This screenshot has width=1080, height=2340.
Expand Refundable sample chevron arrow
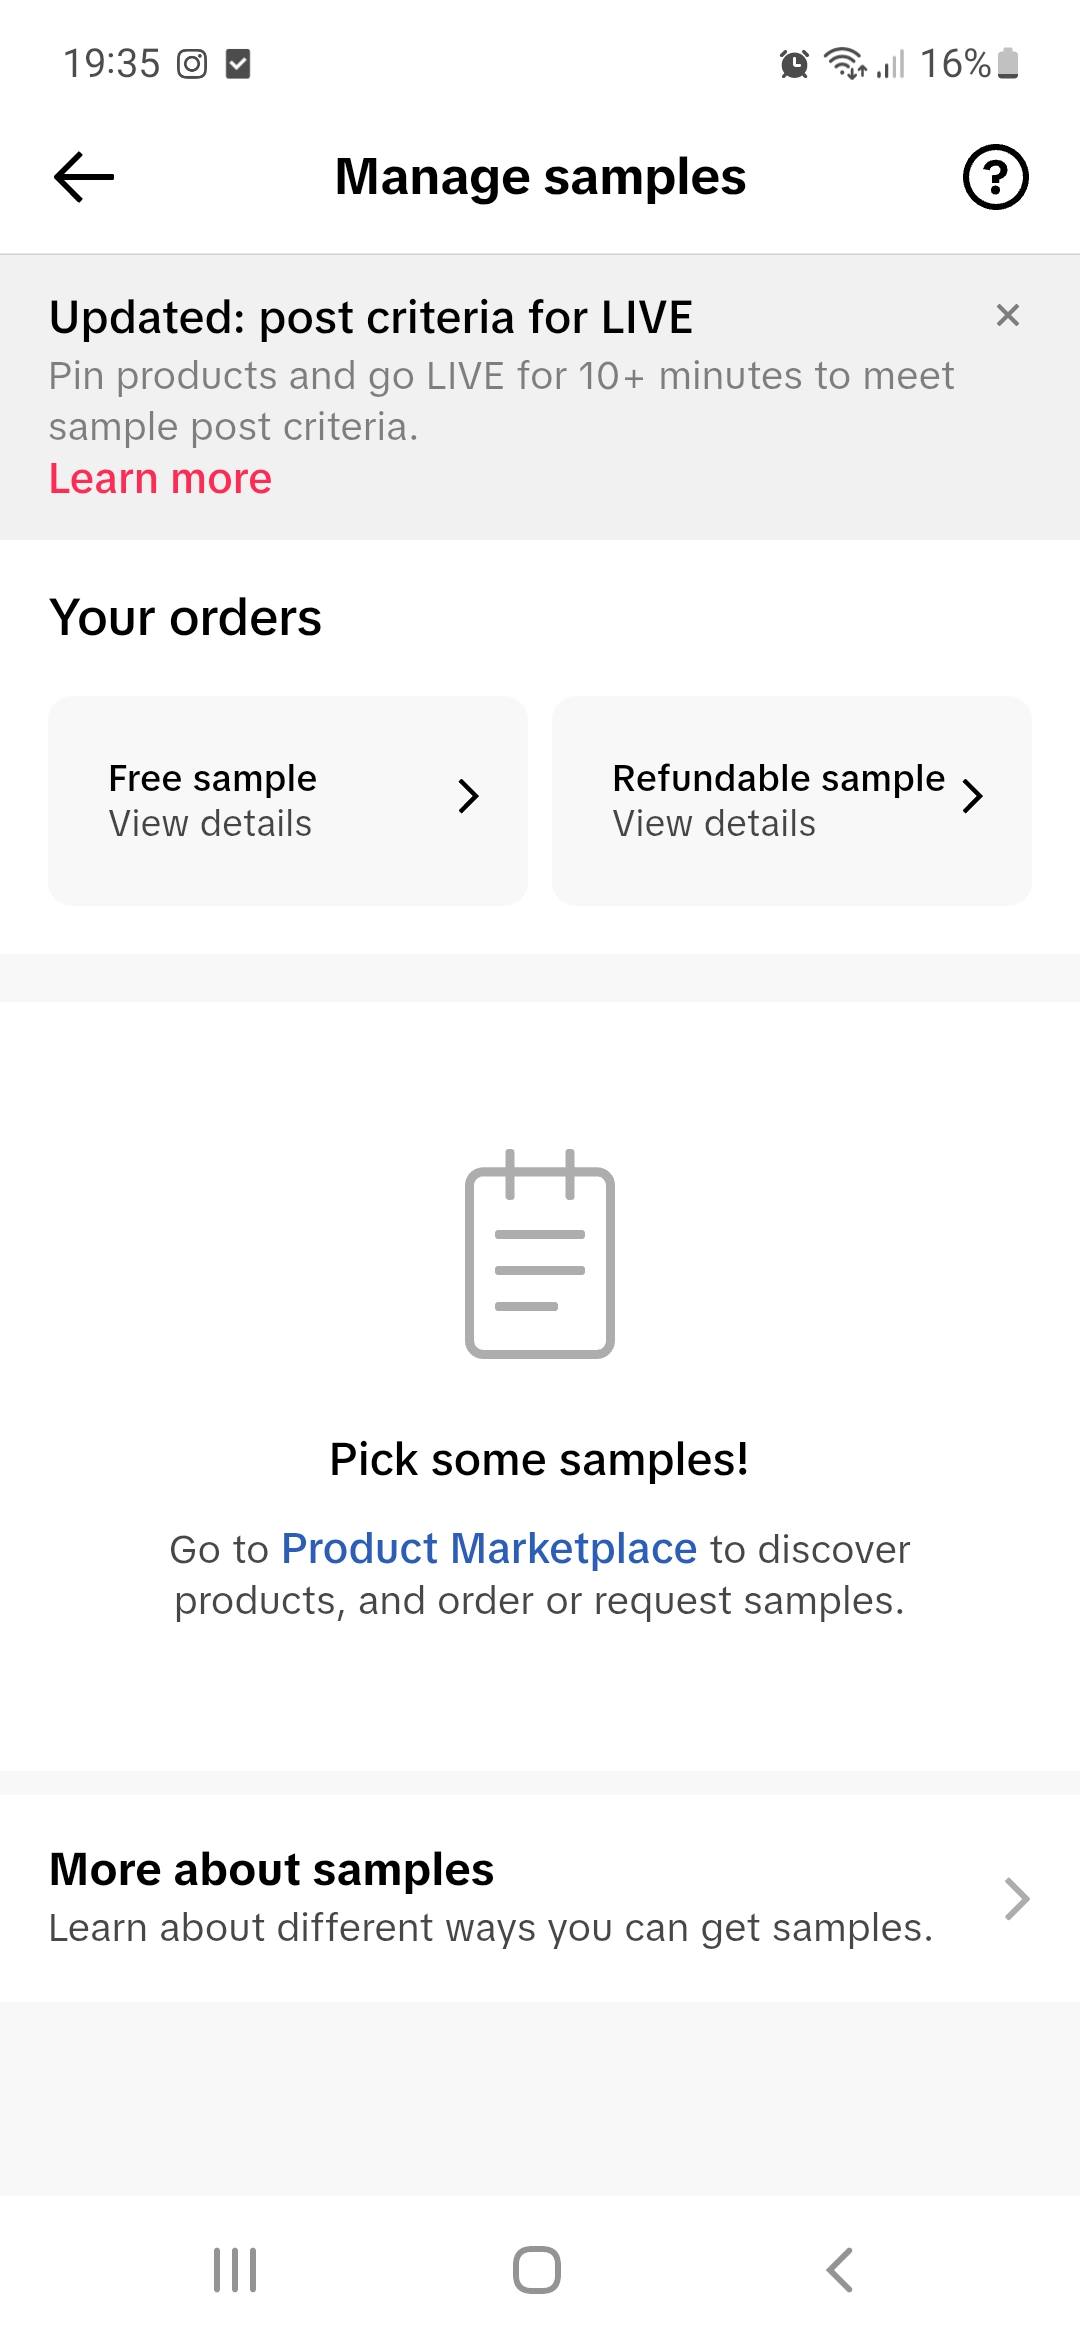[972, 796]
